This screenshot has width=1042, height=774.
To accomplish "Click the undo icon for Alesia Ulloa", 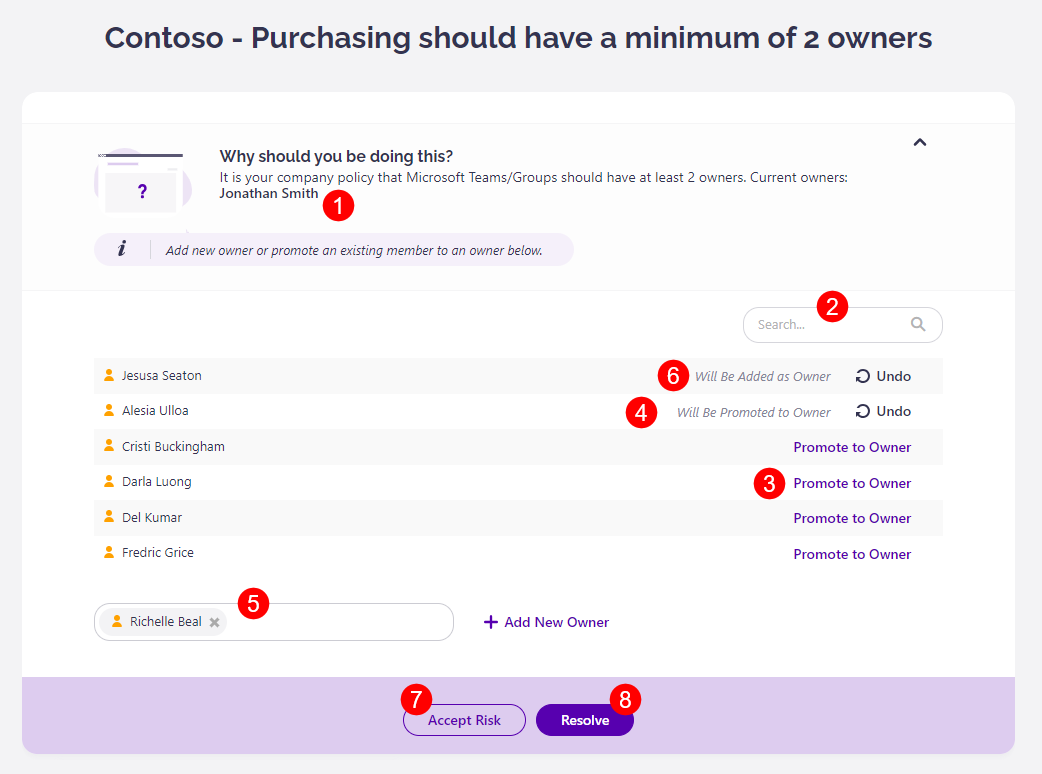I will (x=863, y=411).
